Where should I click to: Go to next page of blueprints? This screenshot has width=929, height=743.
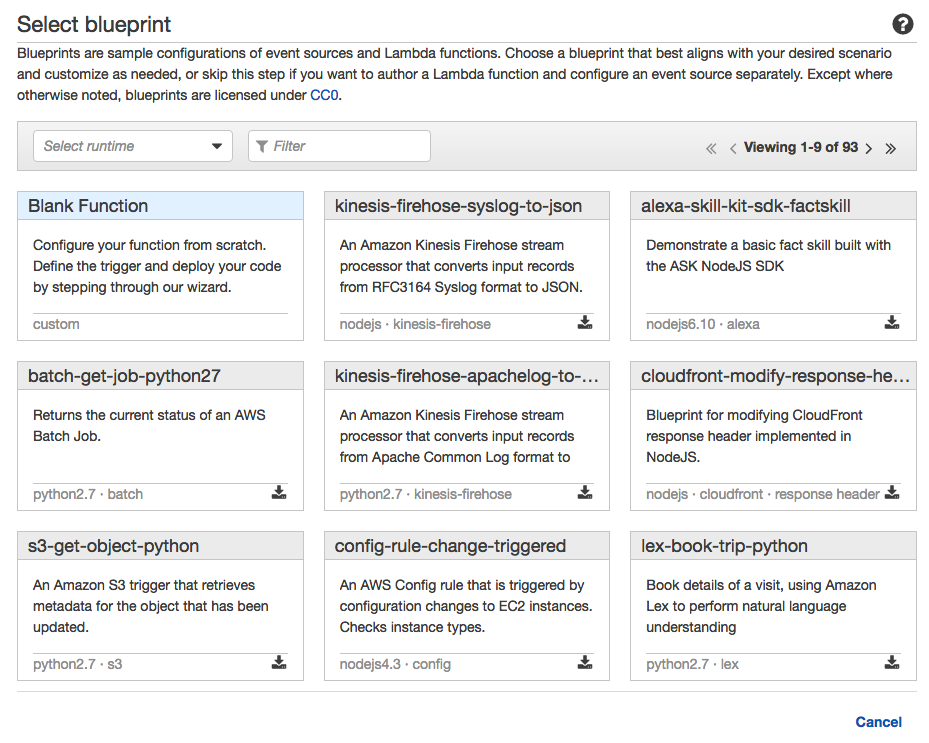tap(869, 148)
